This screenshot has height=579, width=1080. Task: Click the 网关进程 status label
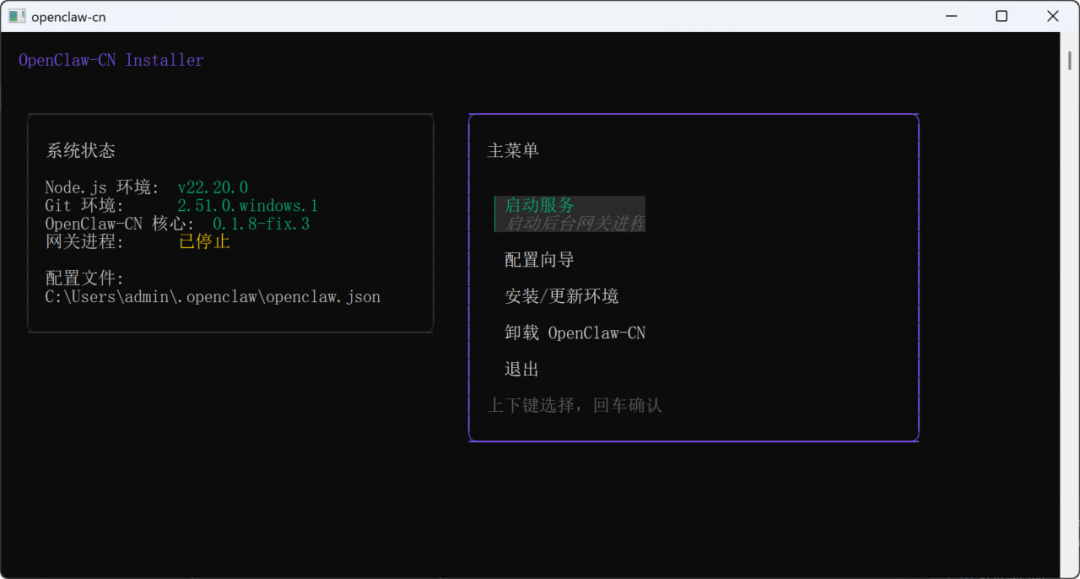[x=78, y=241]
